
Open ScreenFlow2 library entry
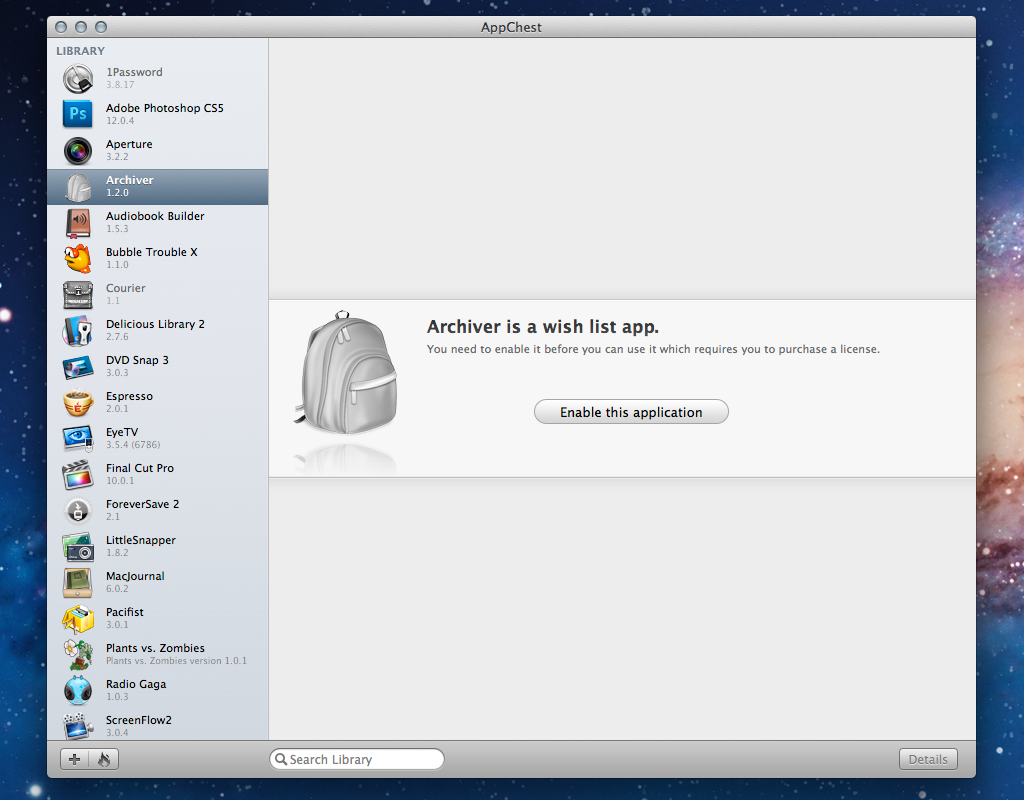coord(157,724)
